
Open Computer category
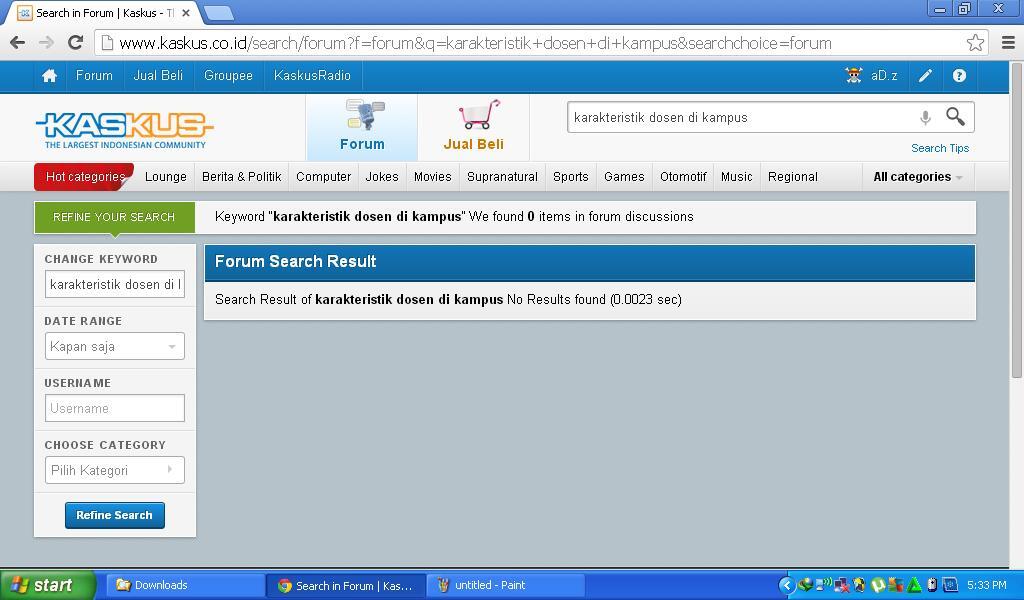pos(323,177)
